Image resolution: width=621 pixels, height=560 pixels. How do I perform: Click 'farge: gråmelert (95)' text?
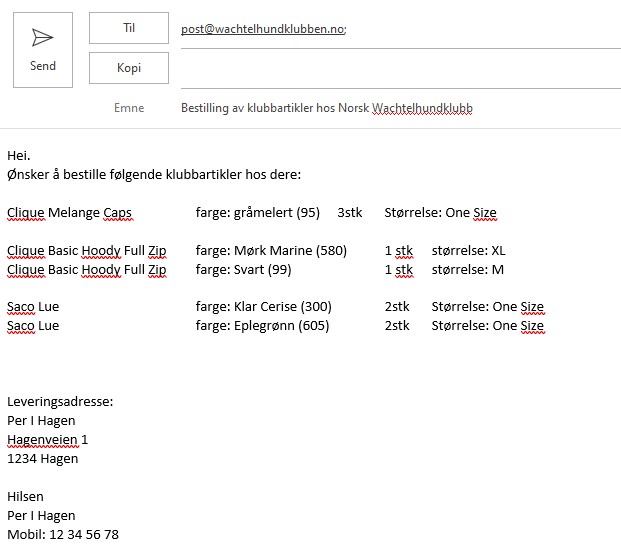(x=257, y=213)
